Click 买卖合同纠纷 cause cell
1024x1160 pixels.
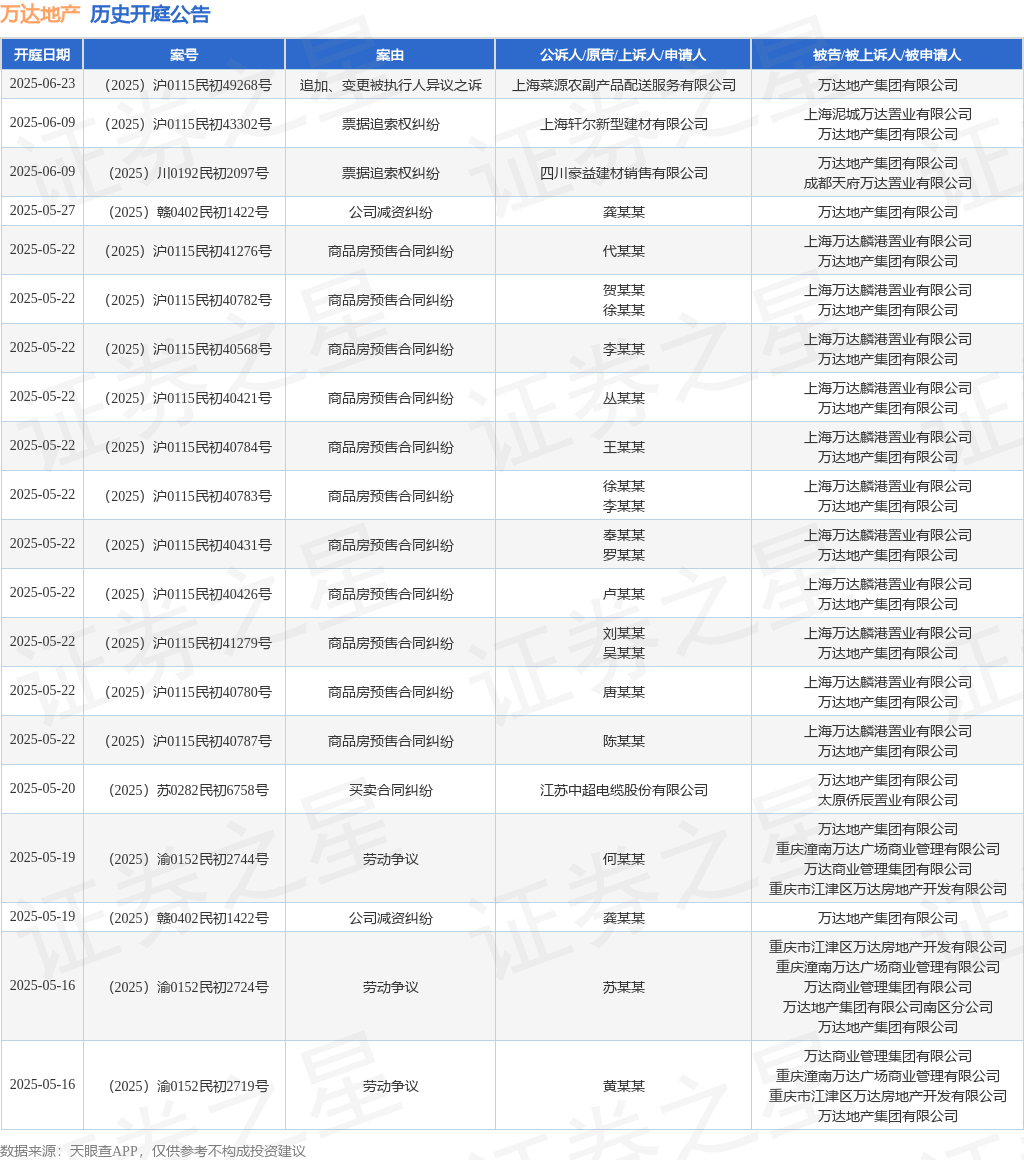click(390, 790)
